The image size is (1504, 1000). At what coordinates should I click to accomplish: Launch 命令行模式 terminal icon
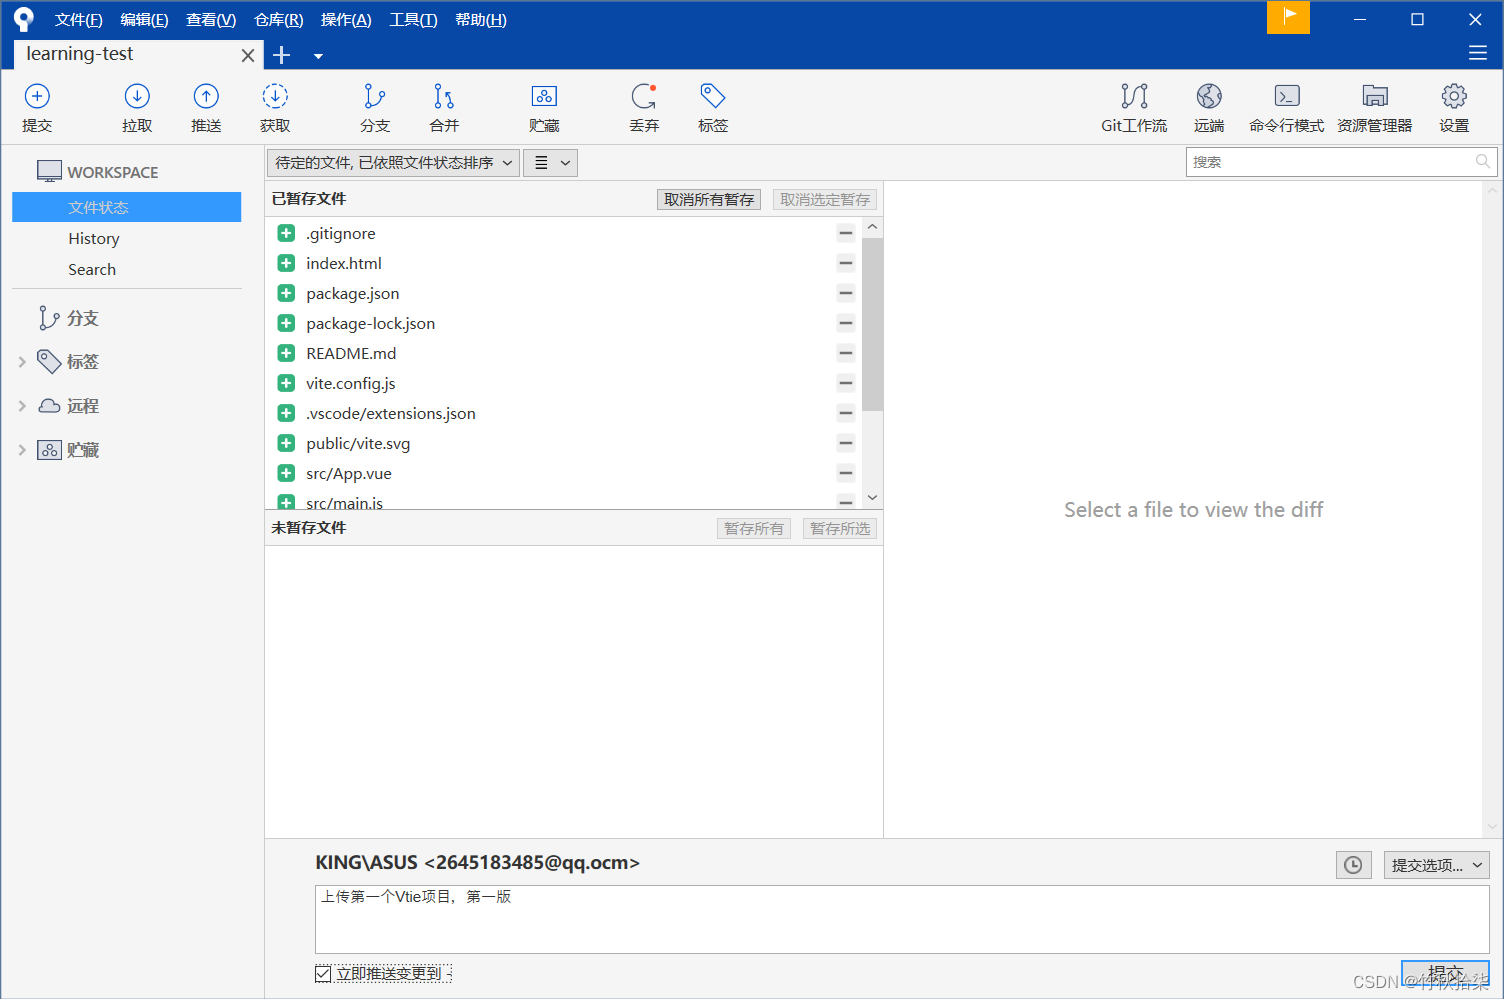click(1286, 107)
